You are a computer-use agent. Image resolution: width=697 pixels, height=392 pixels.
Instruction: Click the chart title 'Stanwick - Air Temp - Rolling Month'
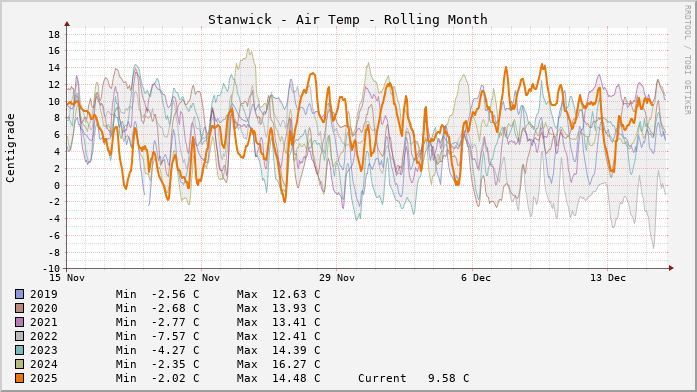pyautogui.click(x=348, y=20)
